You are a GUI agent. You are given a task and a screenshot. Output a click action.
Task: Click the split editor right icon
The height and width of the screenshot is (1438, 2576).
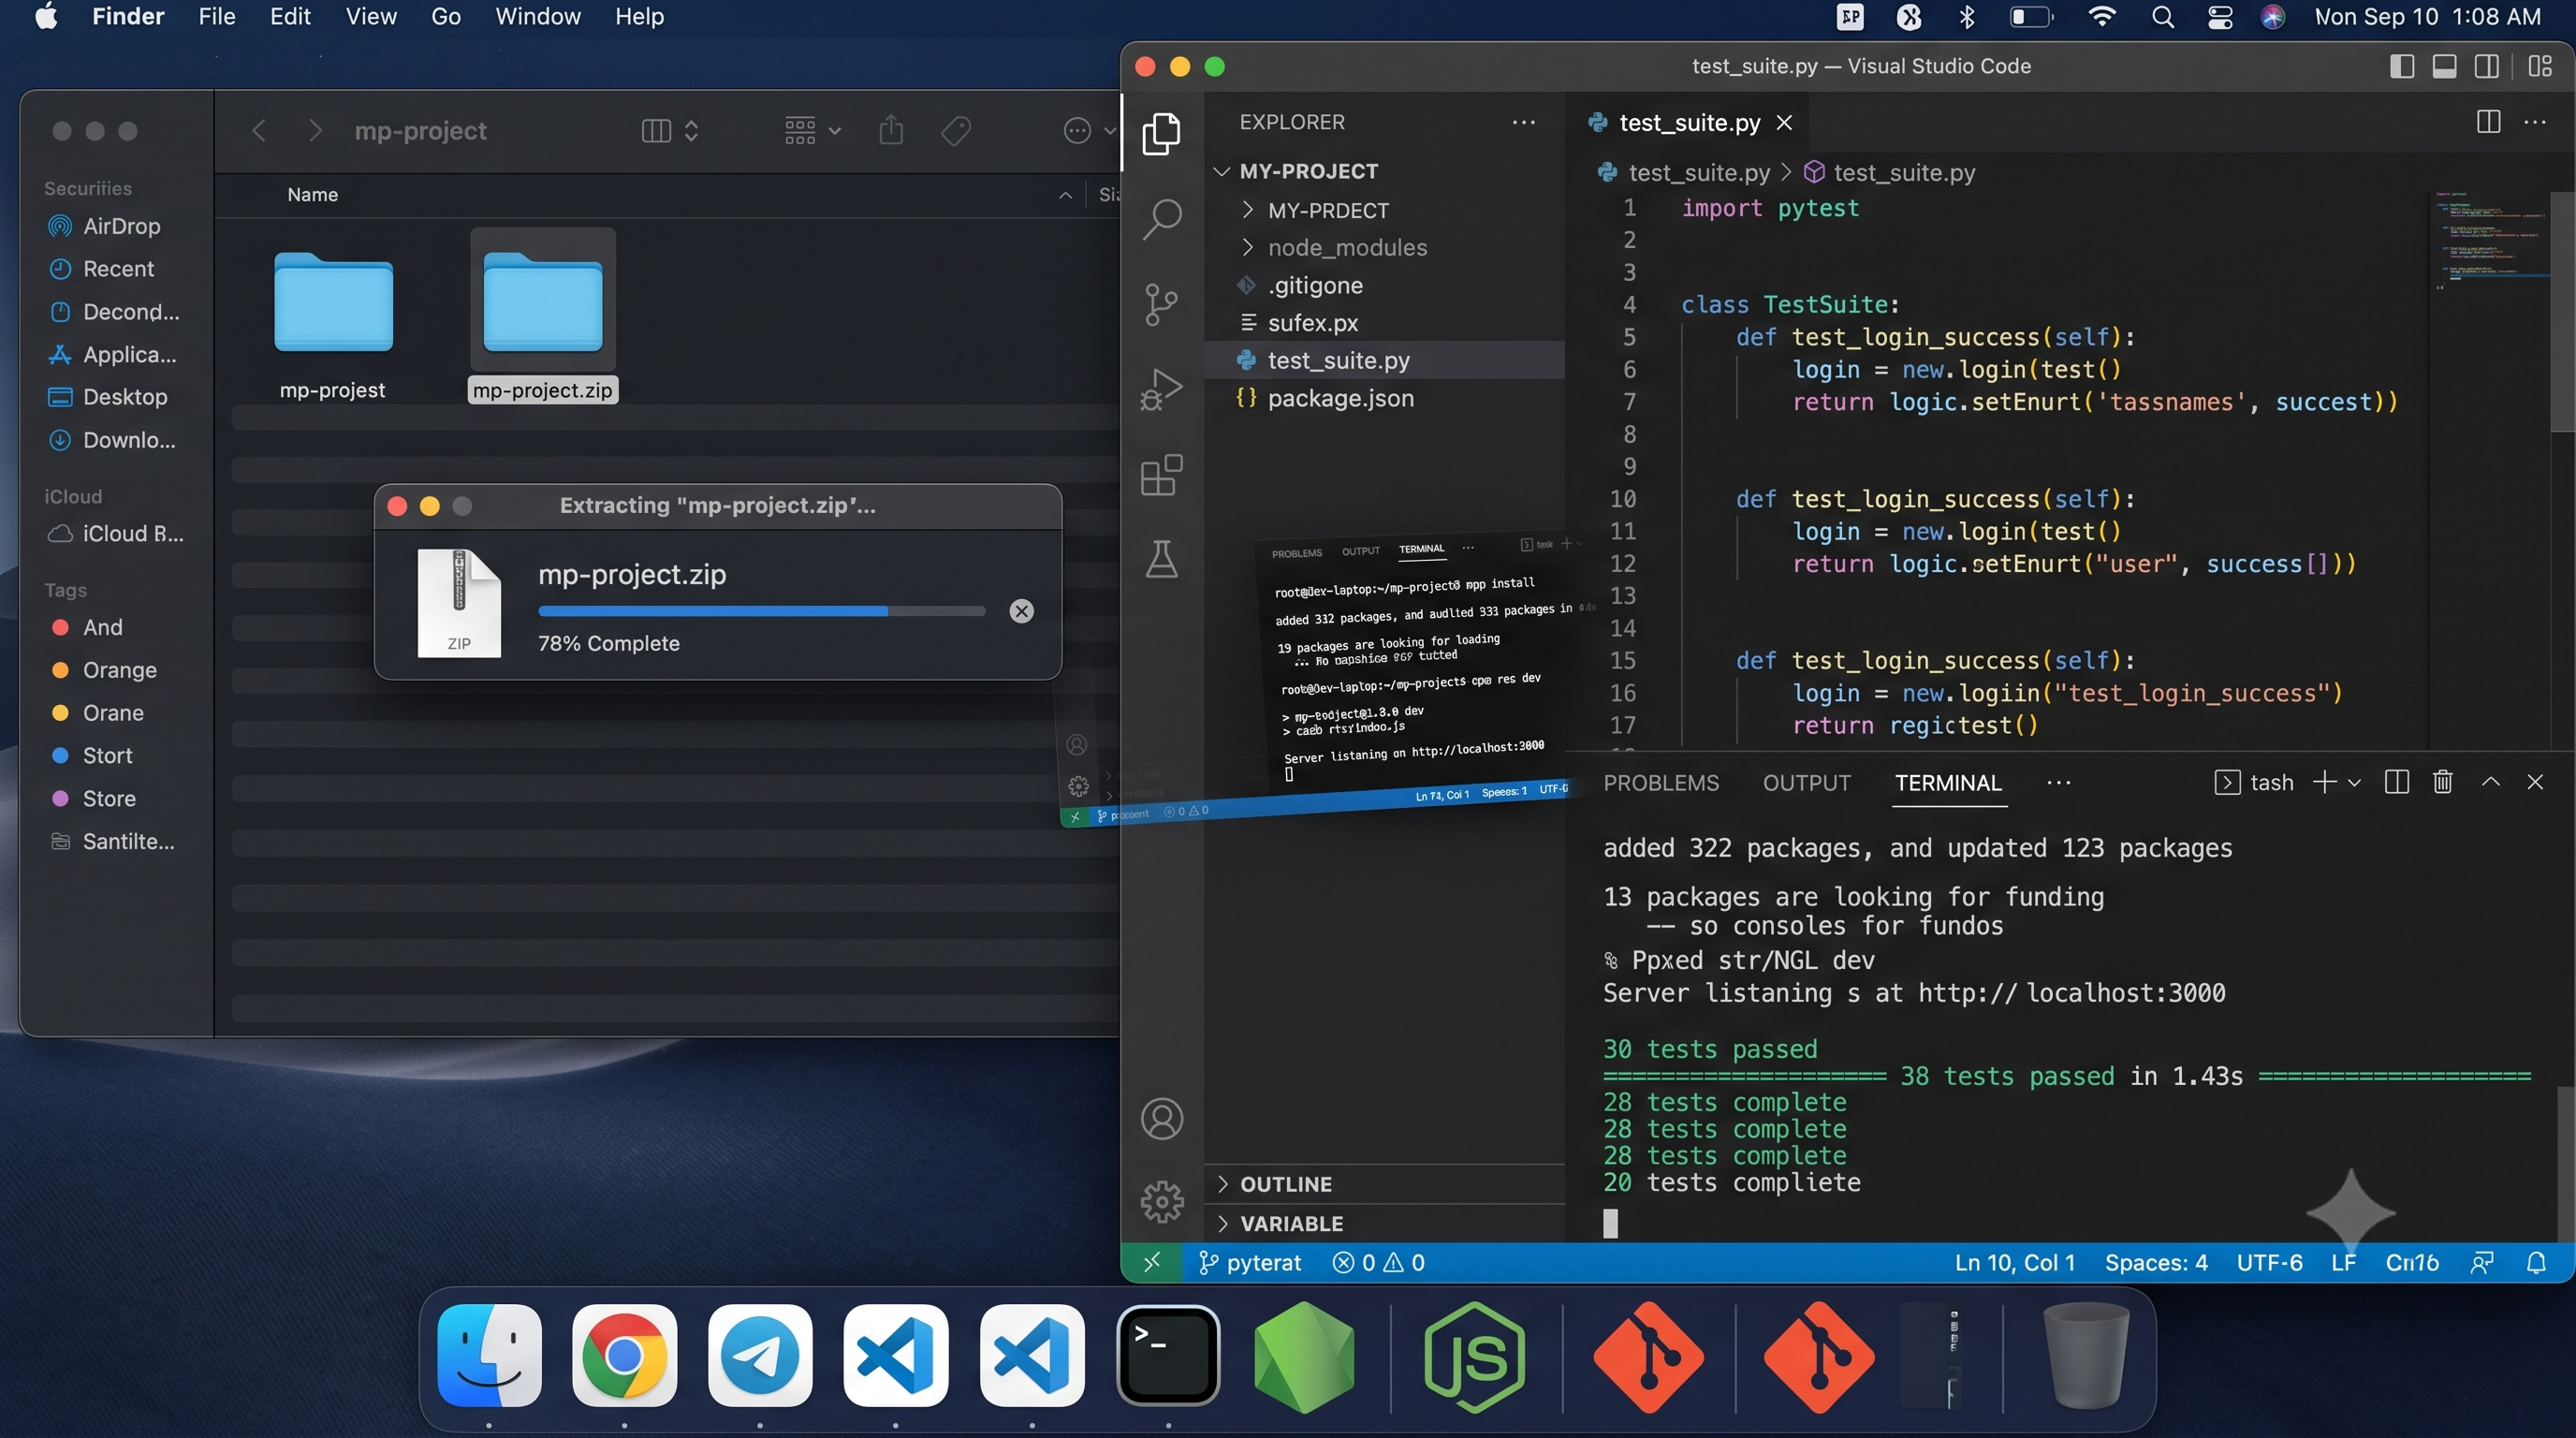coord(2488,122)
